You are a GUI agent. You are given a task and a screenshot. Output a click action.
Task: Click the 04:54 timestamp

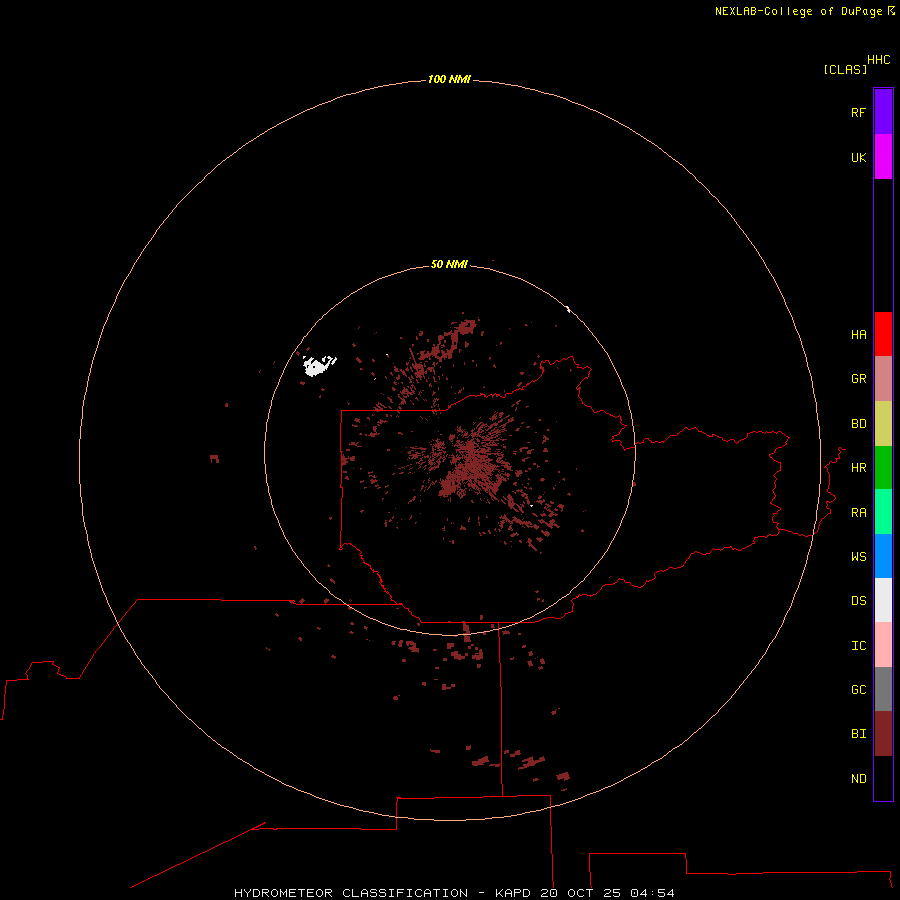[x=652, y=893]
